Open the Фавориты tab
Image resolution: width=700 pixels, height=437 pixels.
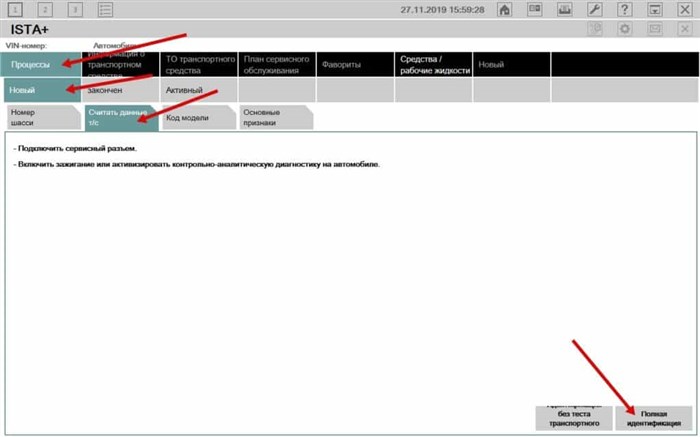[355, 65]
